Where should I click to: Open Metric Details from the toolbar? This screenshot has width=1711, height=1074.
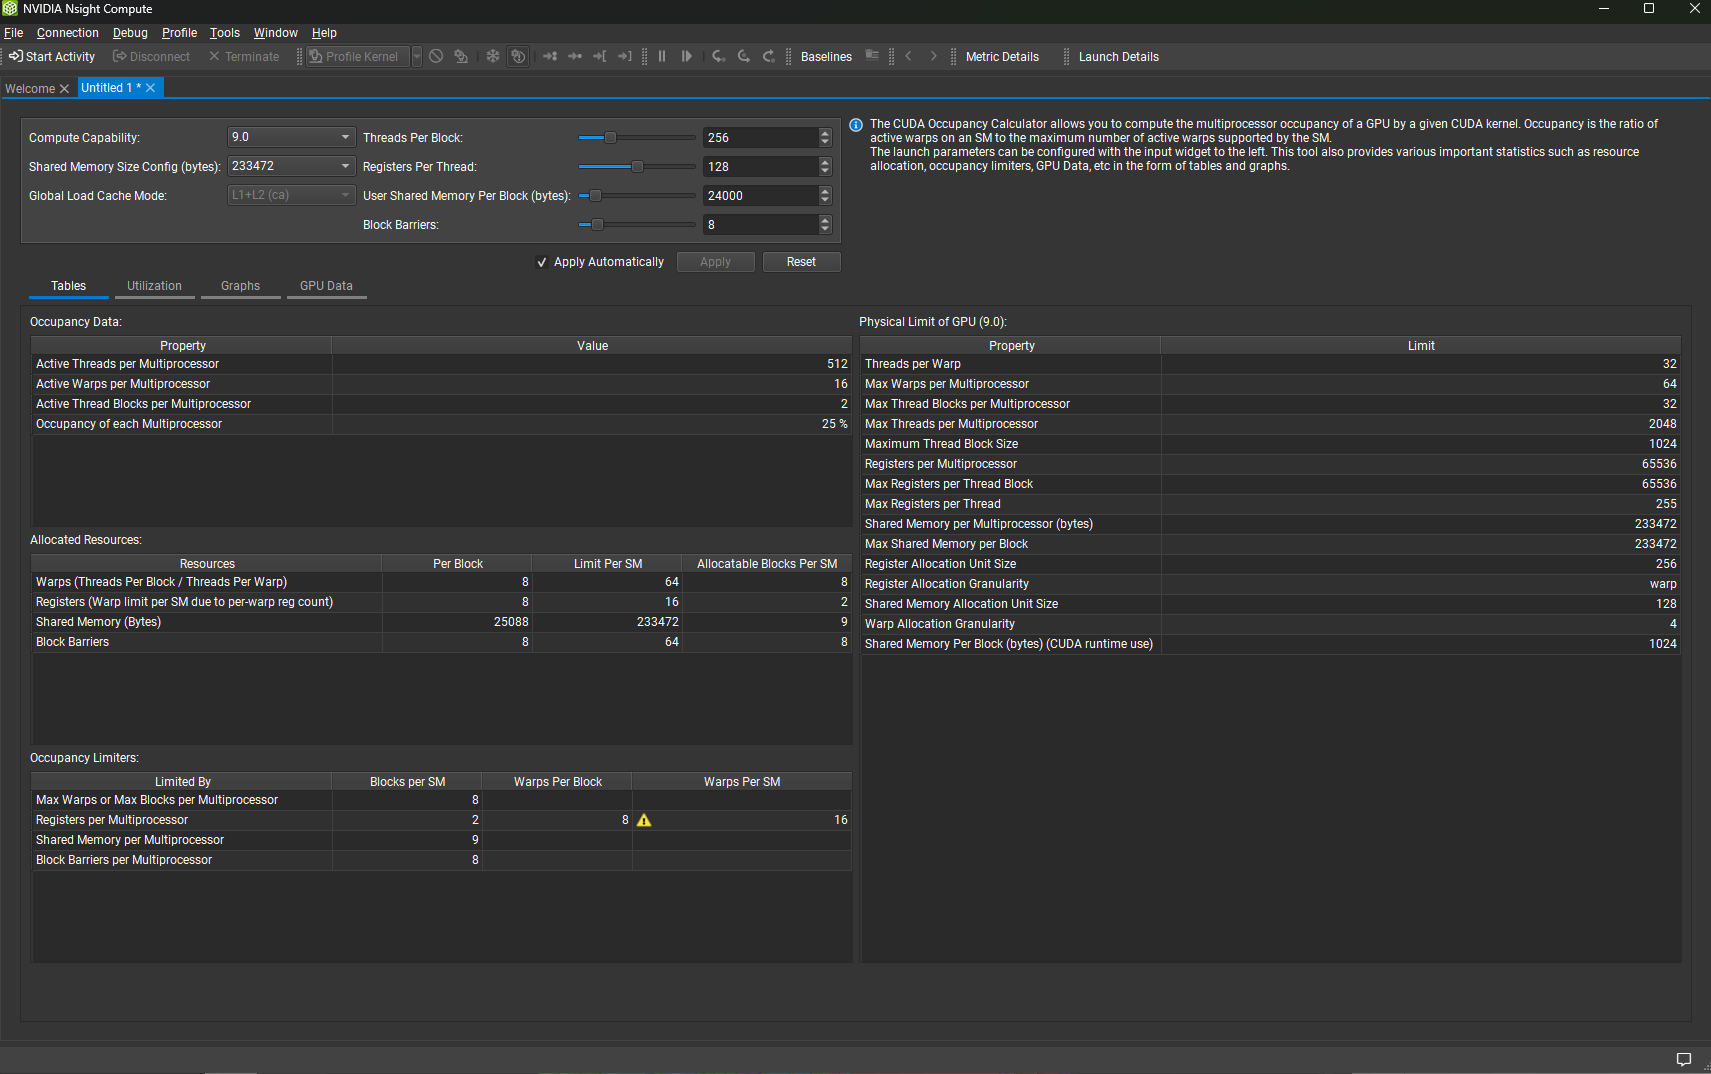click(1002, 57)
